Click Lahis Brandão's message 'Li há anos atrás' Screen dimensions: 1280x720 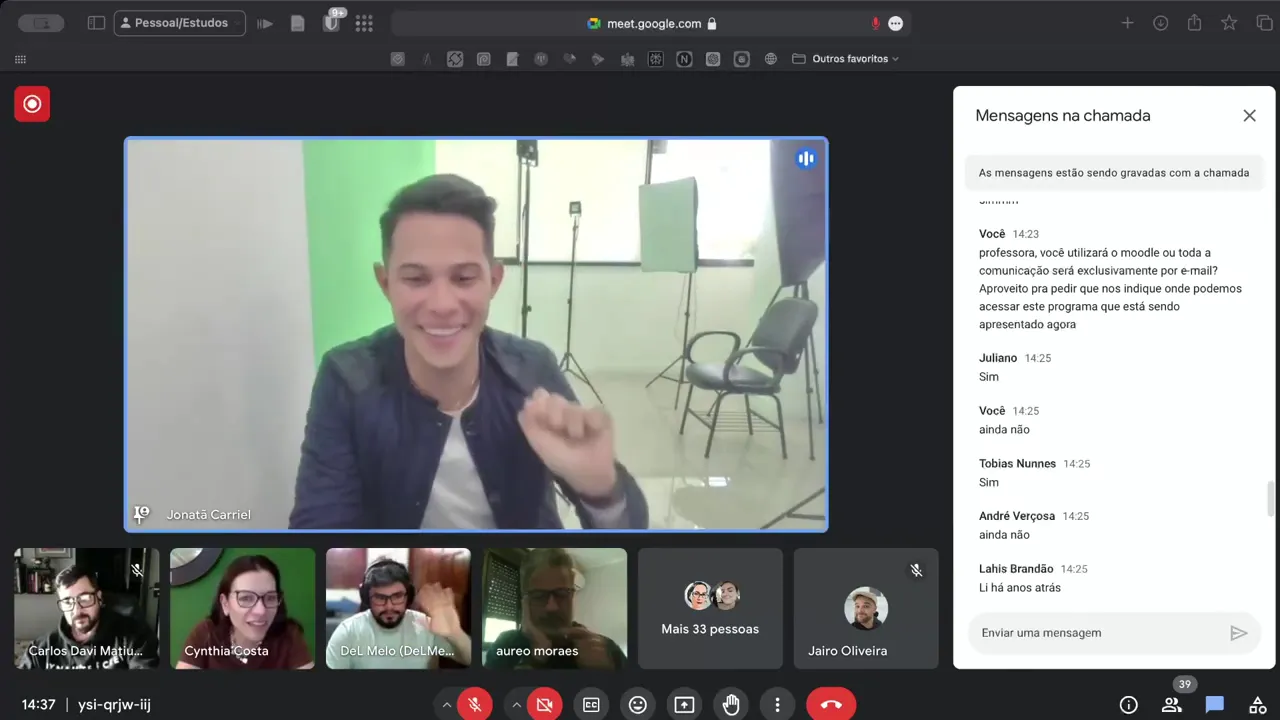(x=1018, y=588)
